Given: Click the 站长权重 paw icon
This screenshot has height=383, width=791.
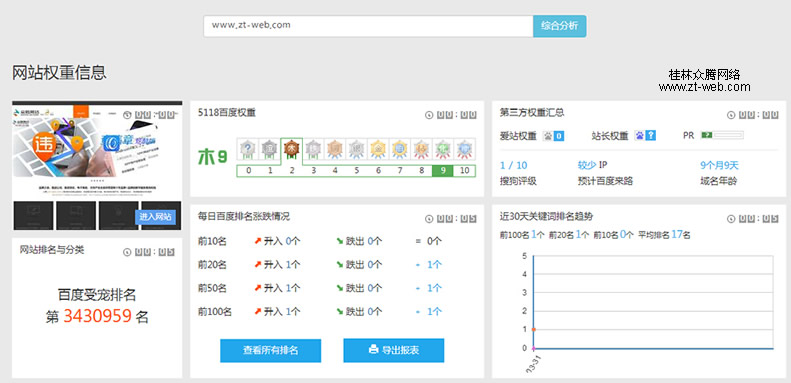Looking at the screenshot, I should (x=640, y=136).
